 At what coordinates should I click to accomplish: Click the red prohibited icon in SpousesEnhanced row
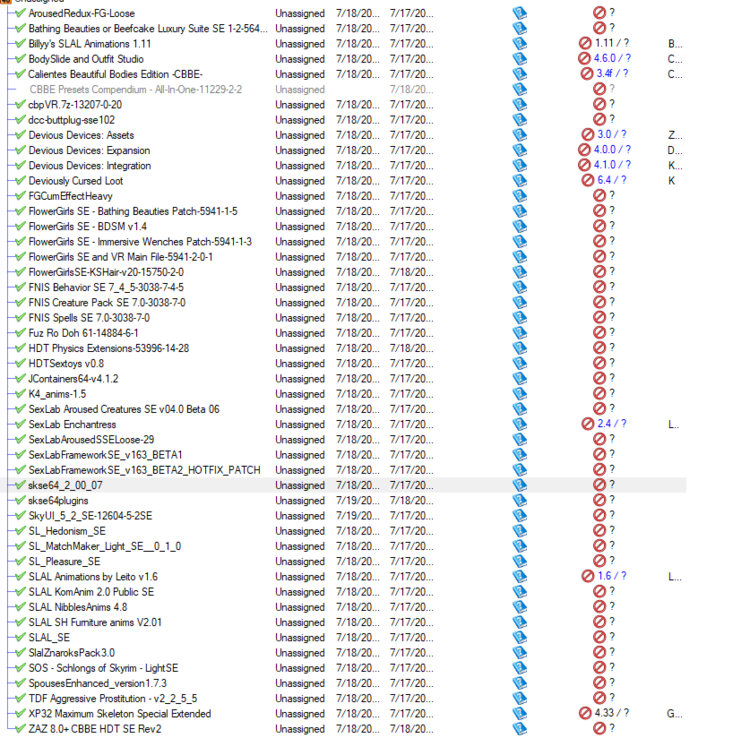599,683
